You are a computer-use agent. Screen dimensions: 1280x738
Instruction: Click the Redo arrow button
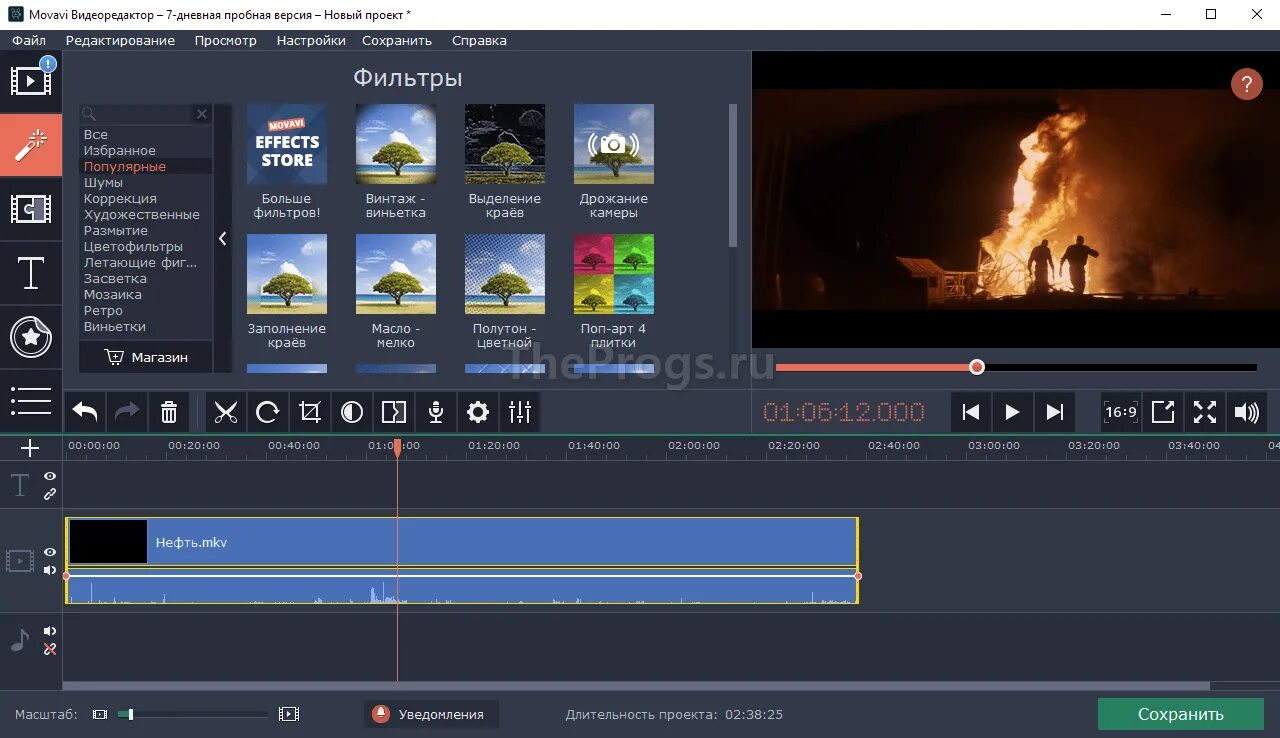127,412
